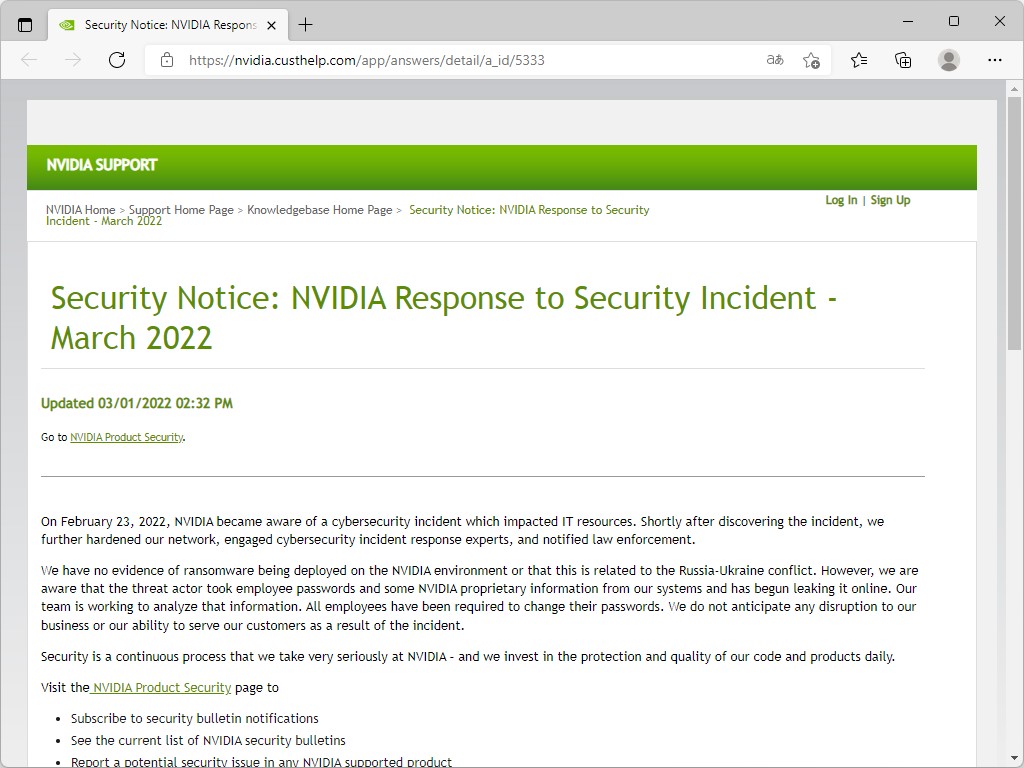
Task: Click 'See the current list of NVIDIA security bulletins'
Action: tap(208, 741)
